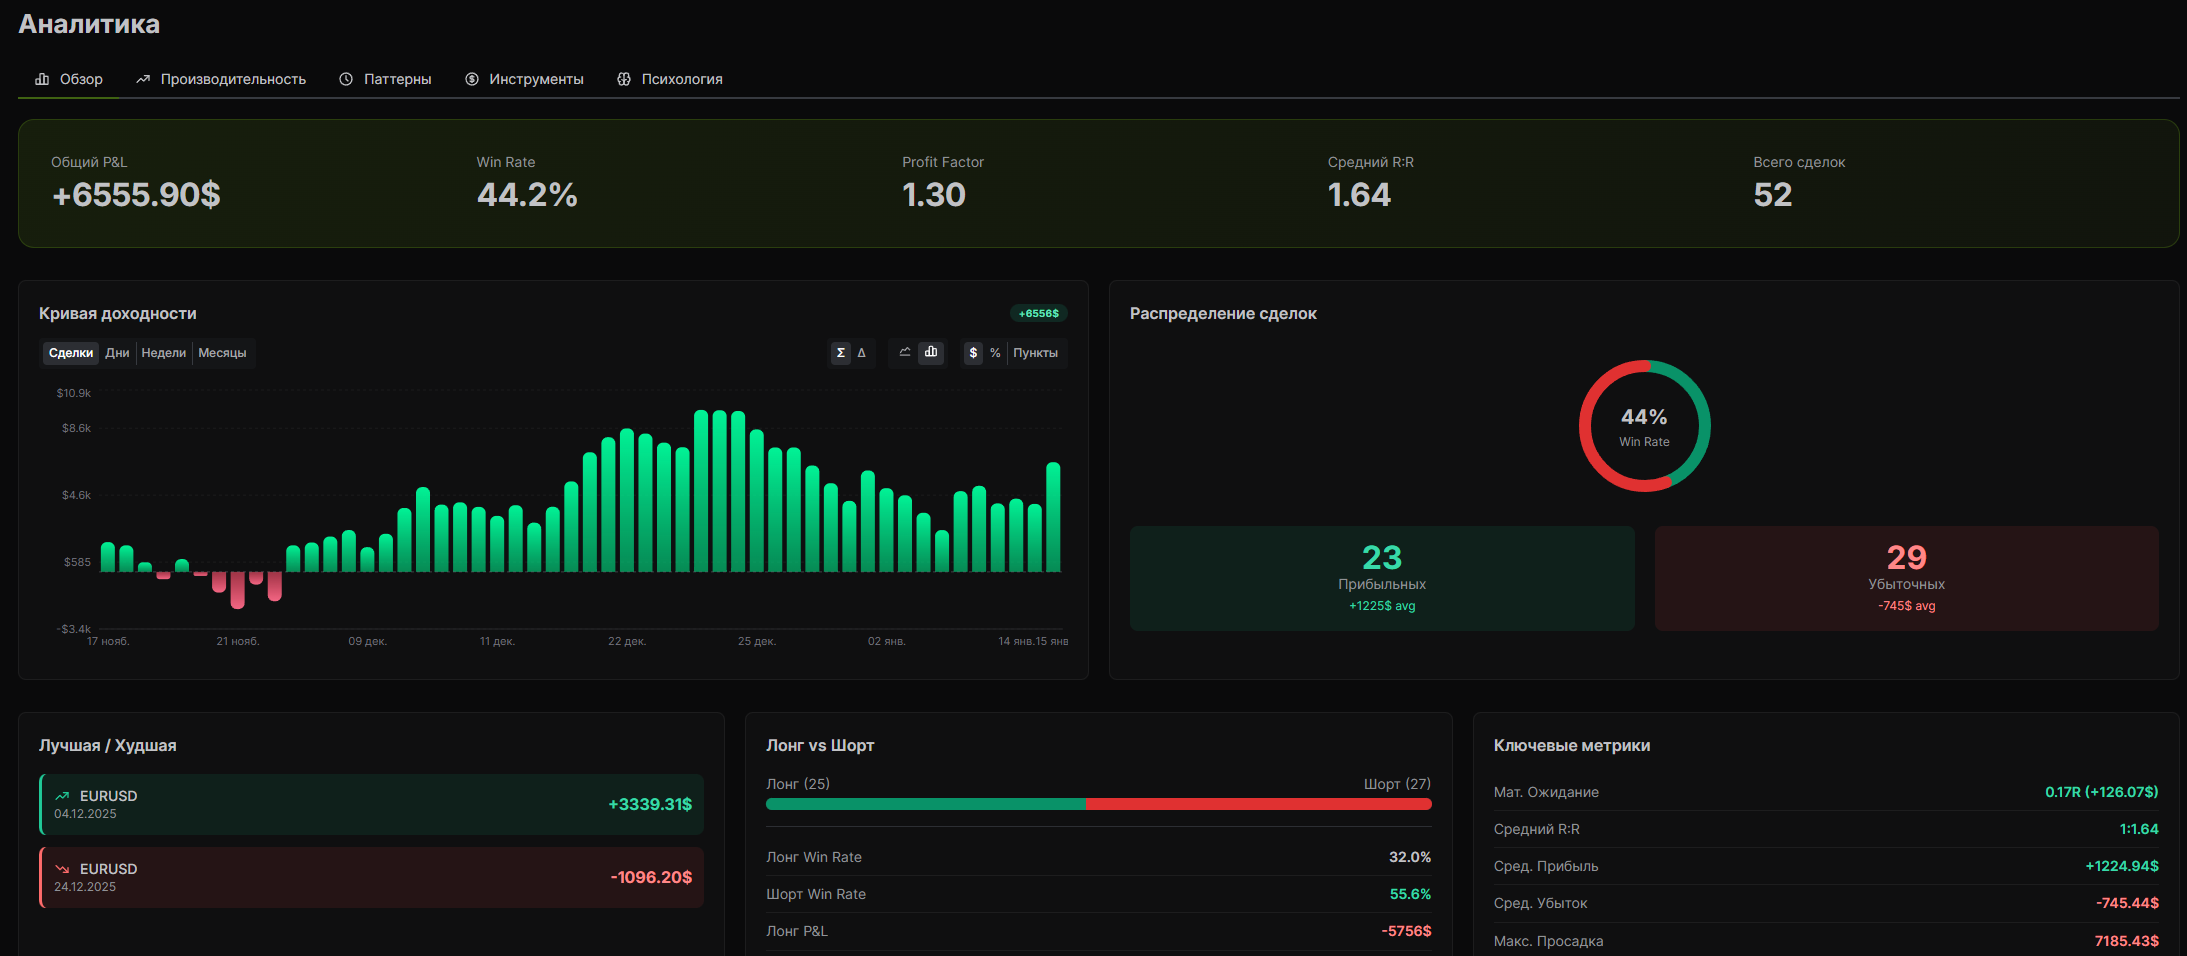Open the Психология tab
2187x956 pixels.
(670, 79)
